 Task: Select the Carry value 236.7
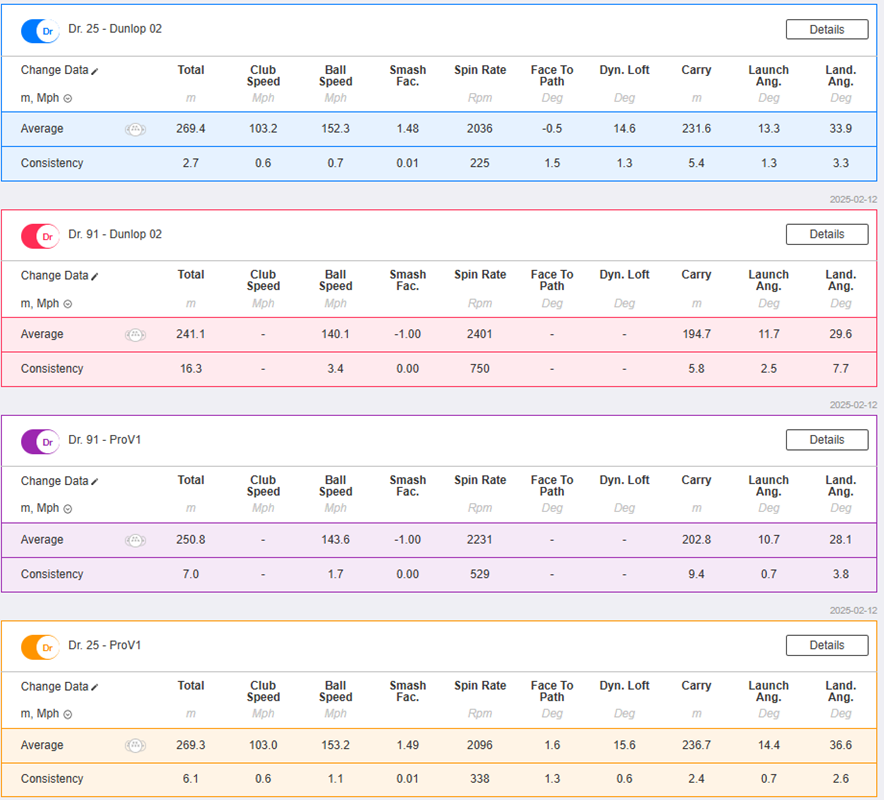(x=696, y=745)
